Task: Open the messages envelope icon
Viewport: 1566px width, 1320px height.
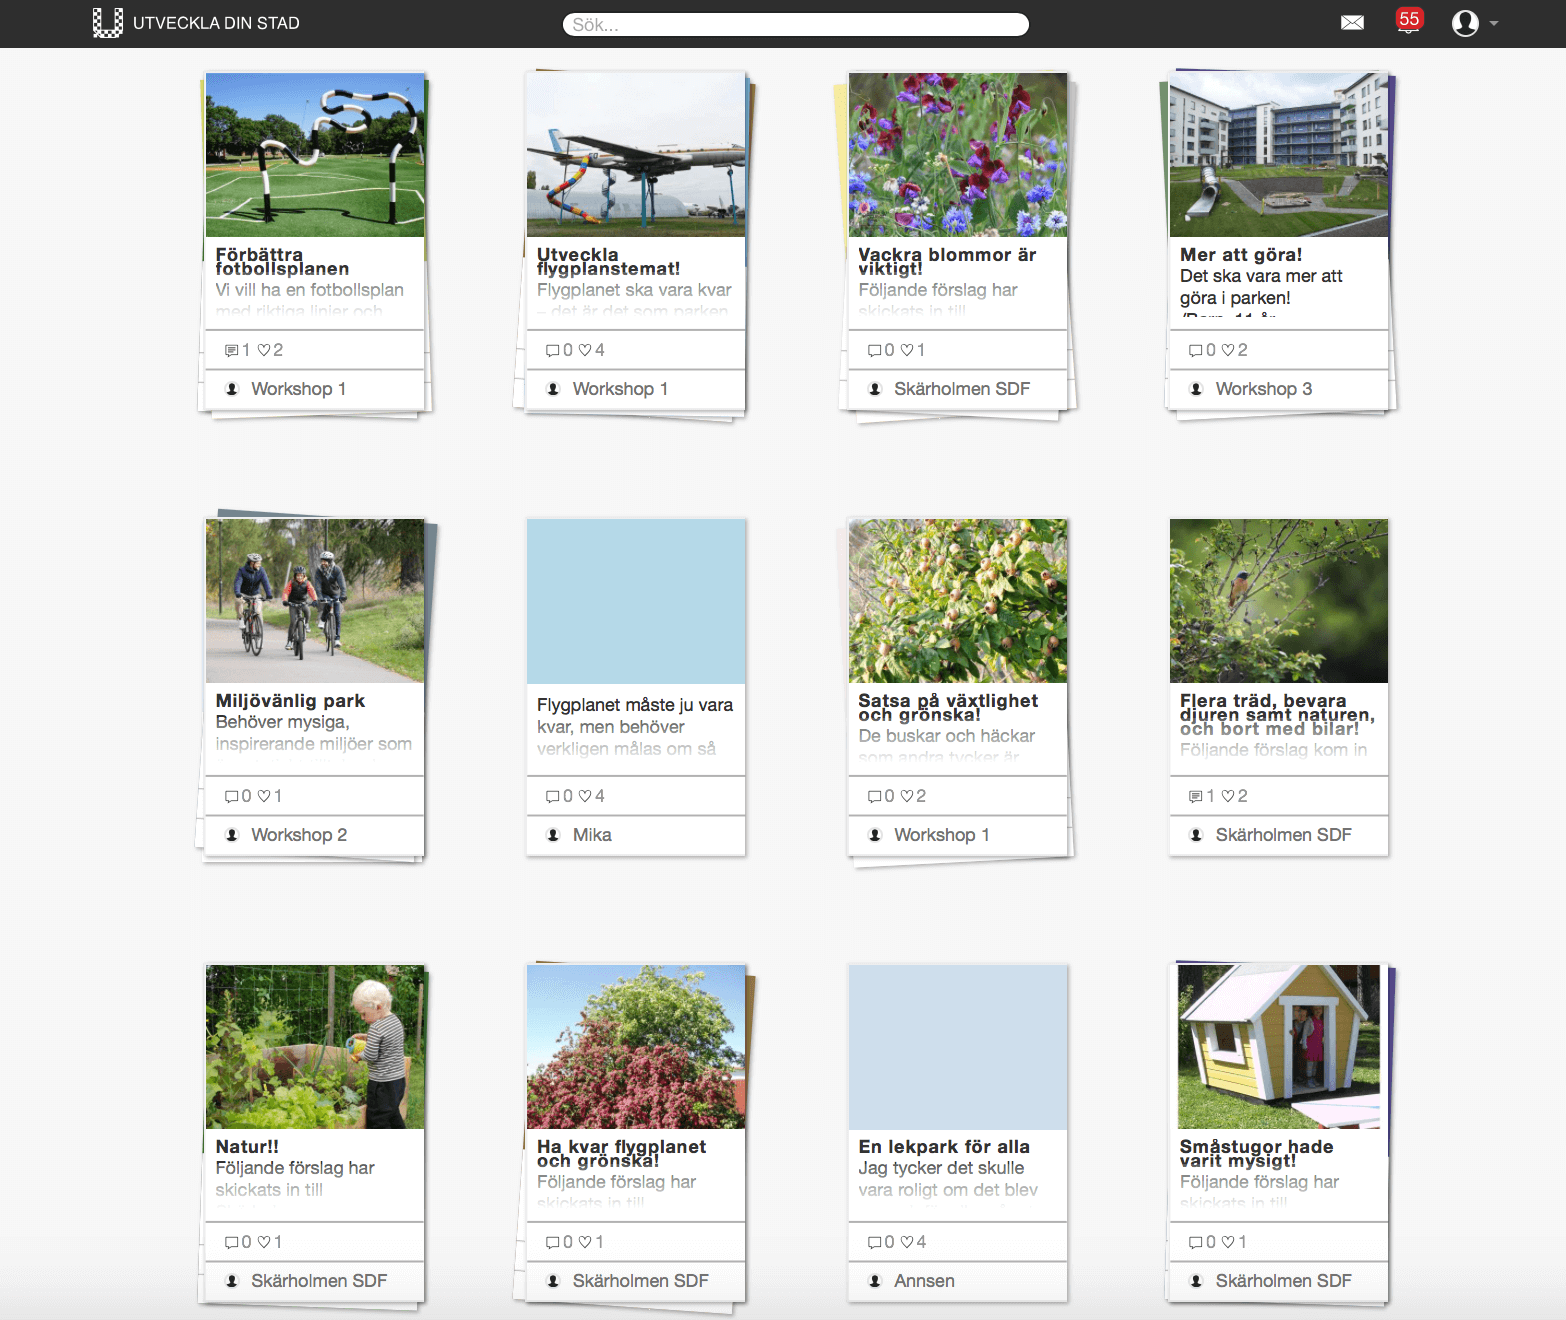Action: 1352,23
